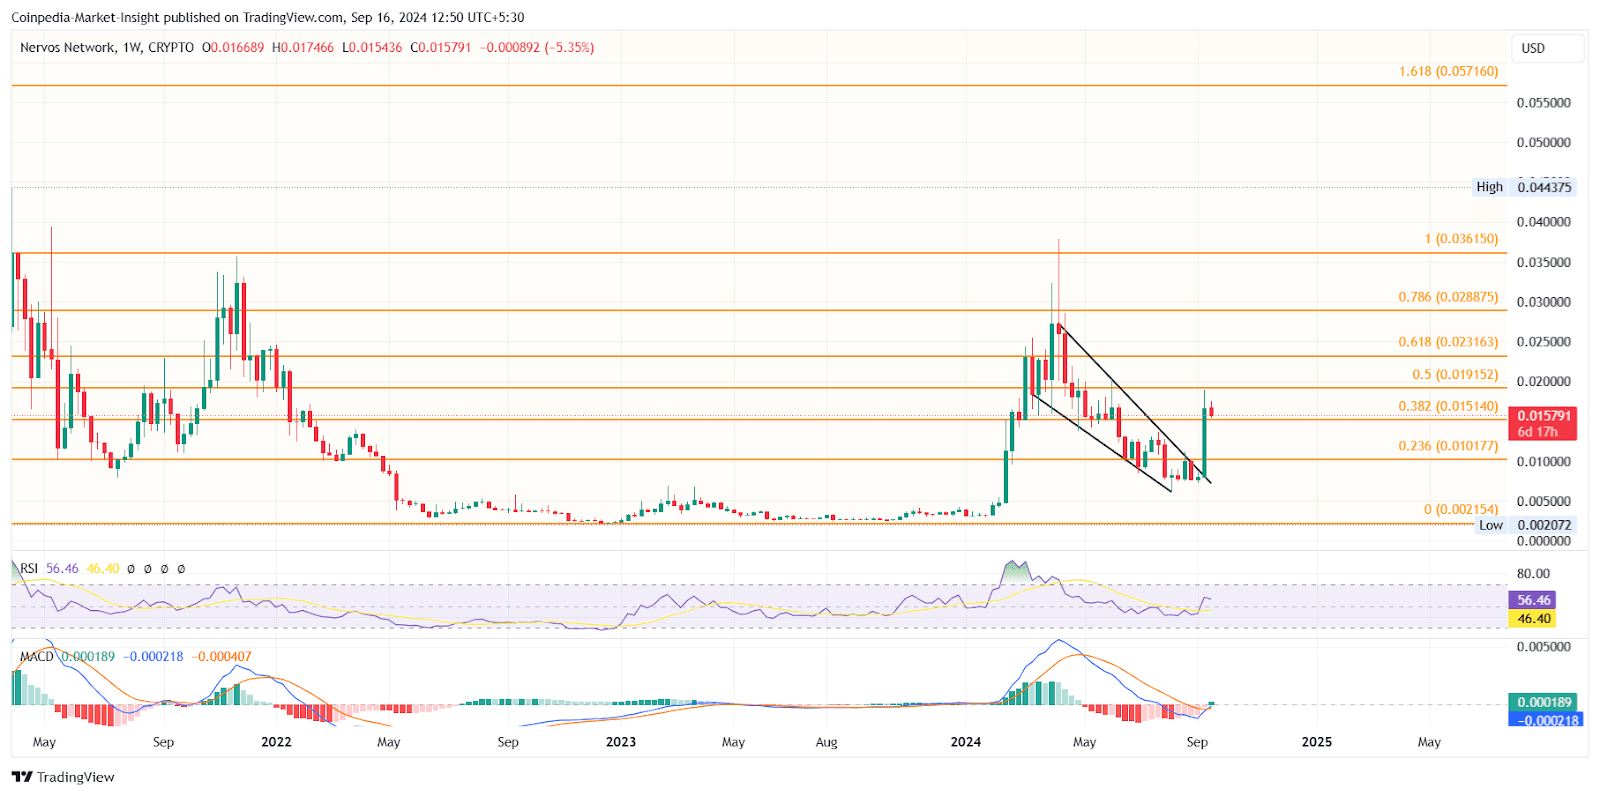Viewport: 1600px width, 796px height.
Task: Open the MACD indicator legend
Action: point(37,656)
